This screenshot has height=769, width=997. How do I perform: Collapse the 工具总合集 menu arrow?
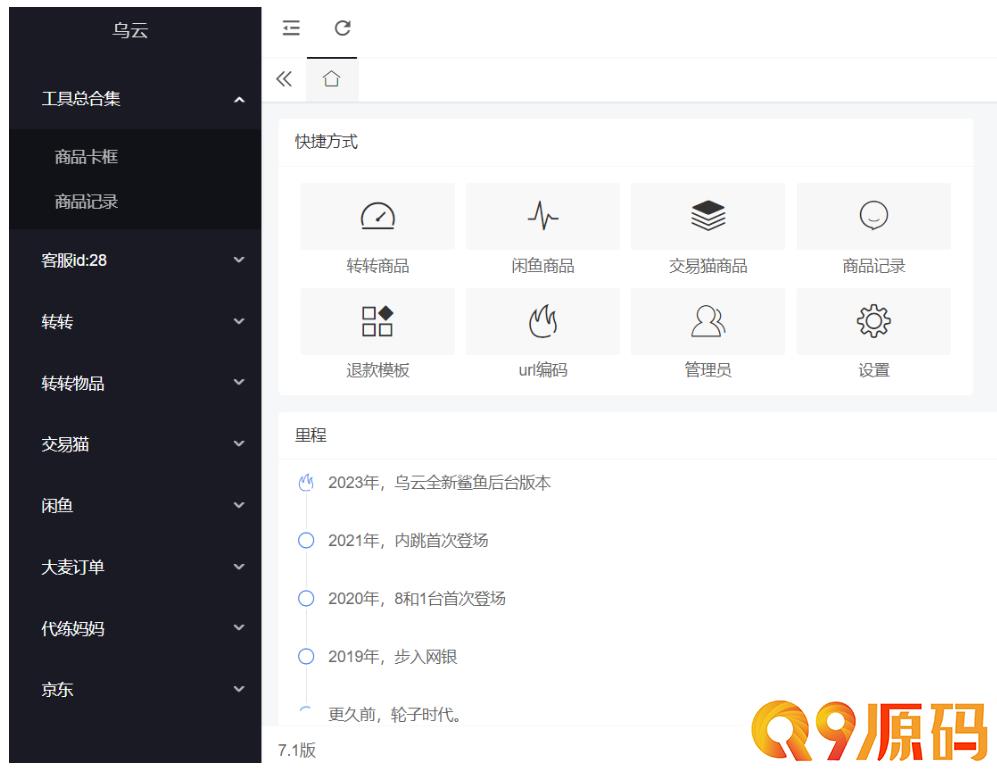239,99
